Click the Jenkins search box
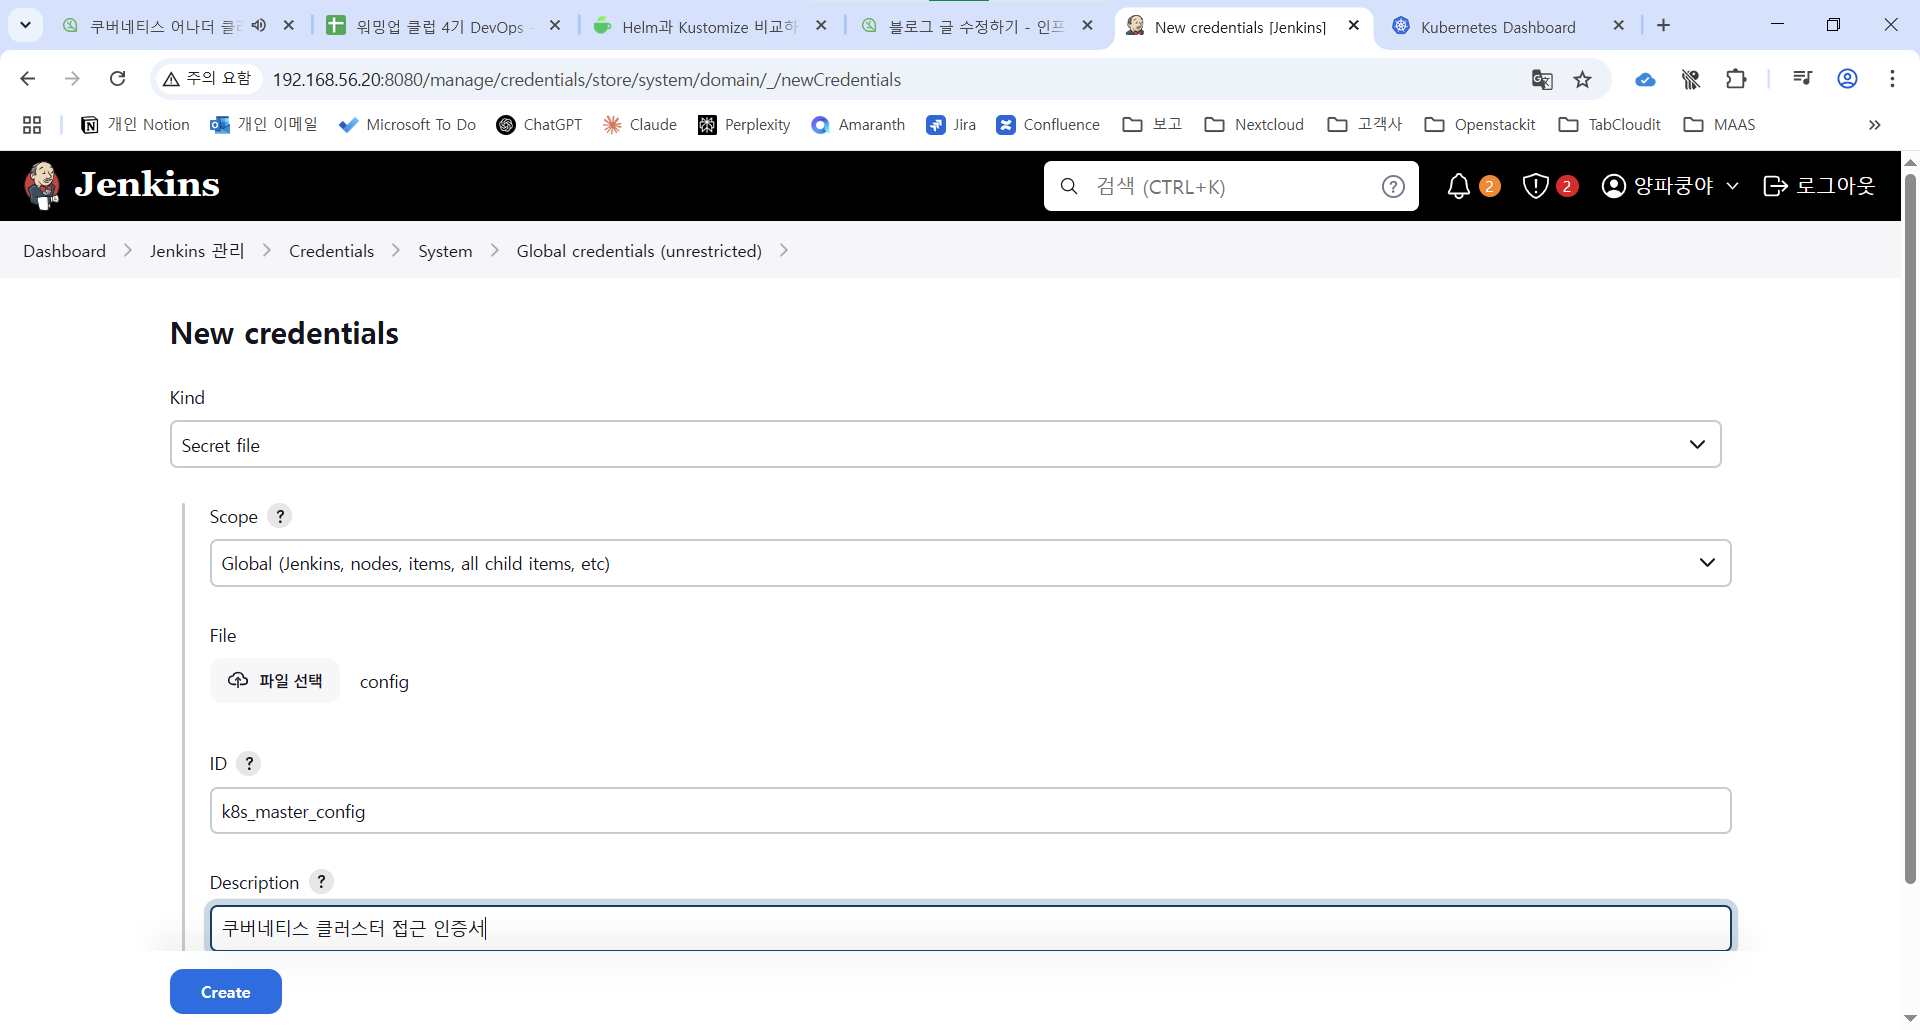 pos(1231,186)
